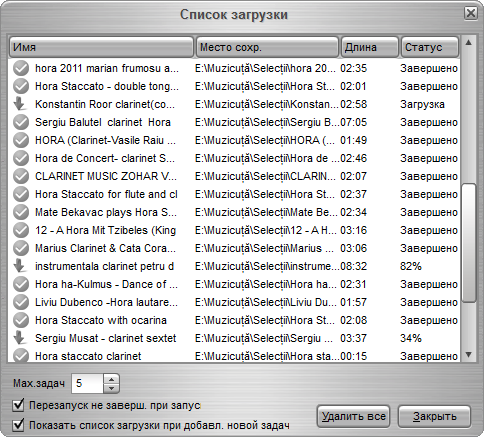Image resolution: width=484 pixels, height=437 pixels.
Task: Toggle the Перезапуск не заверш. при запус checkbox
Action: (18, 405)
